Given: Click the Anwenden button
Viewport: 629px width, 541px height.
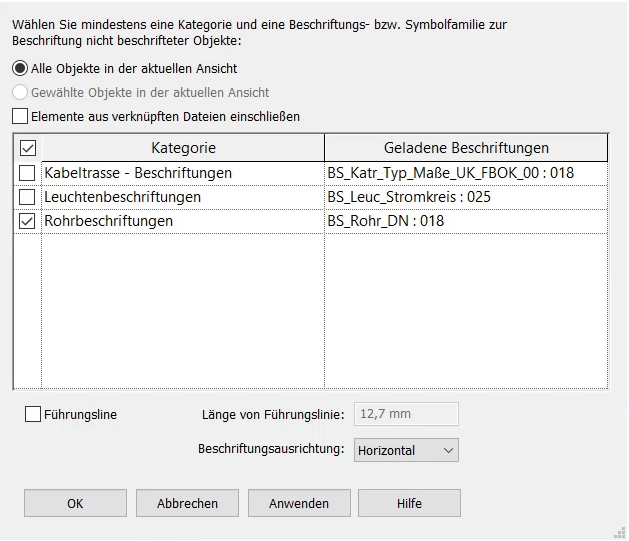Looking at the screenshot, I should (x=299, y=503).
